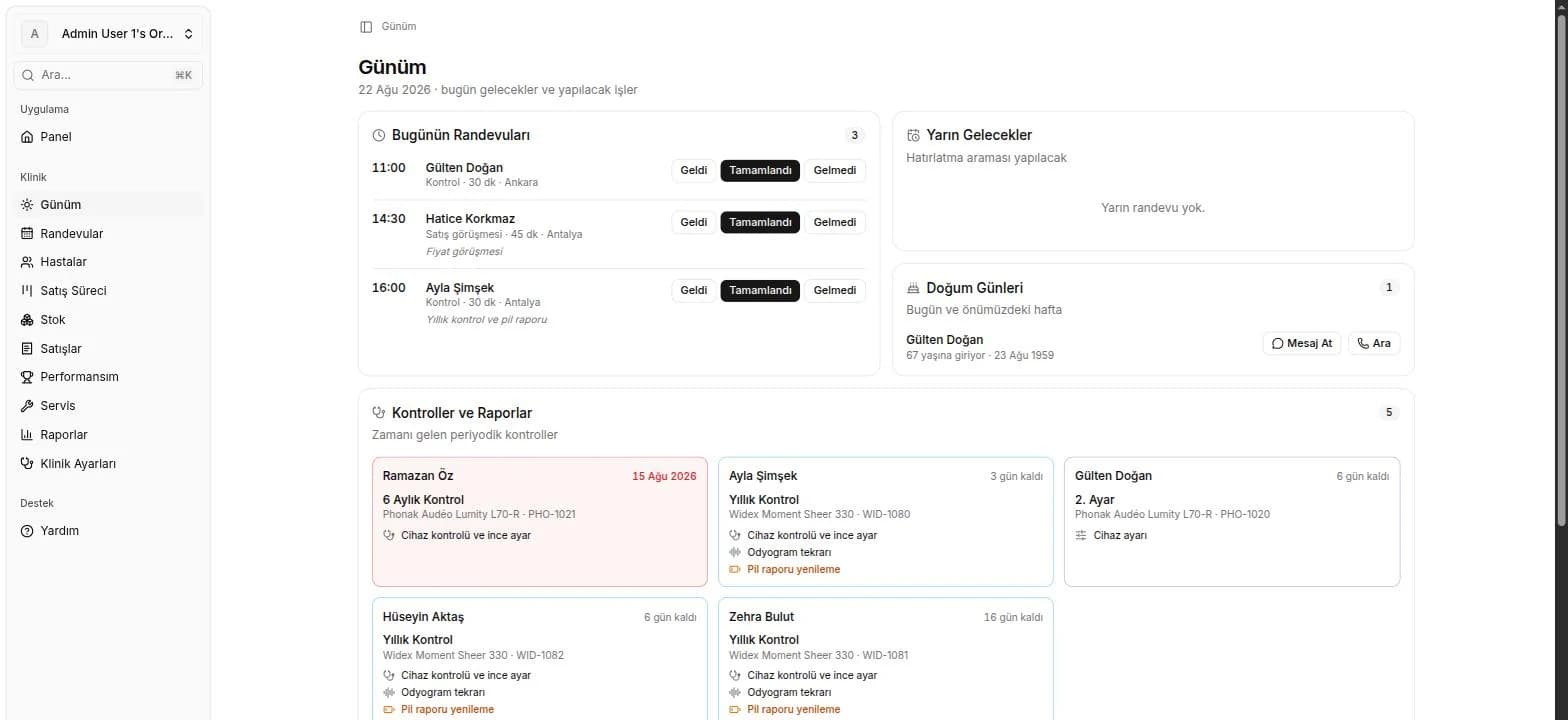Click Gülten Doğan 2. Ayar title
This screenshot has width=1568, height=720.
coord(1095,500)
